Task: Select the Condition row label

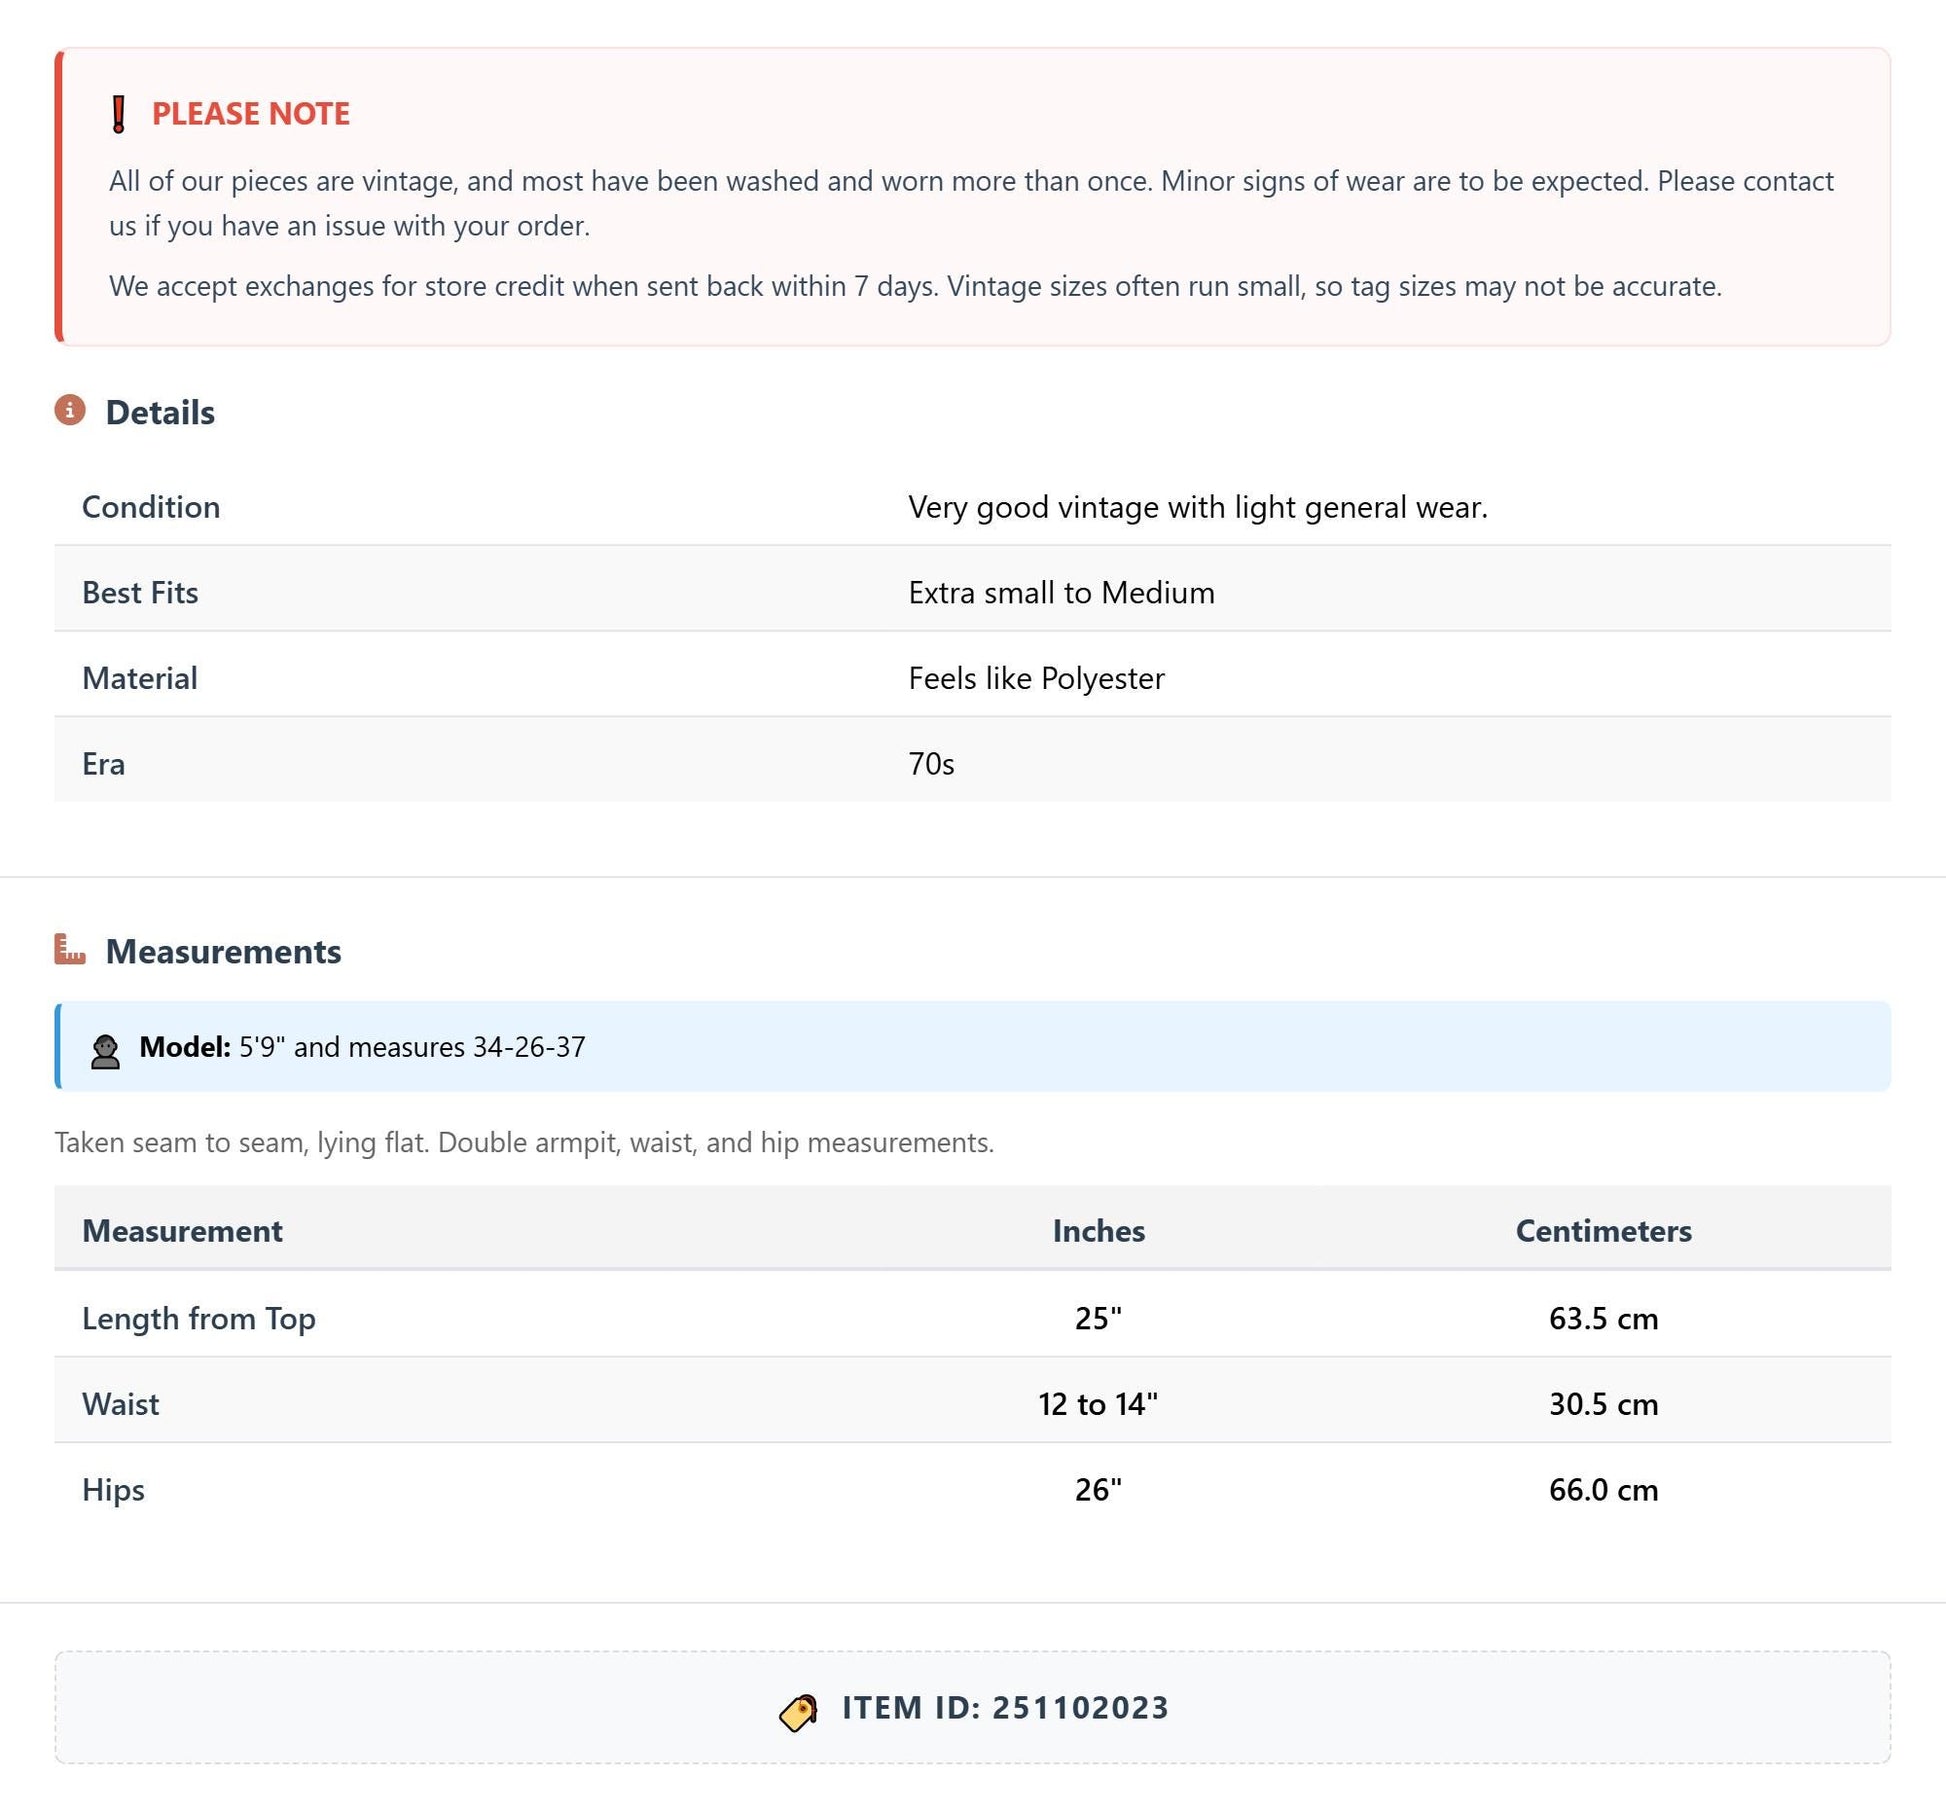Action: coord(151,507)
